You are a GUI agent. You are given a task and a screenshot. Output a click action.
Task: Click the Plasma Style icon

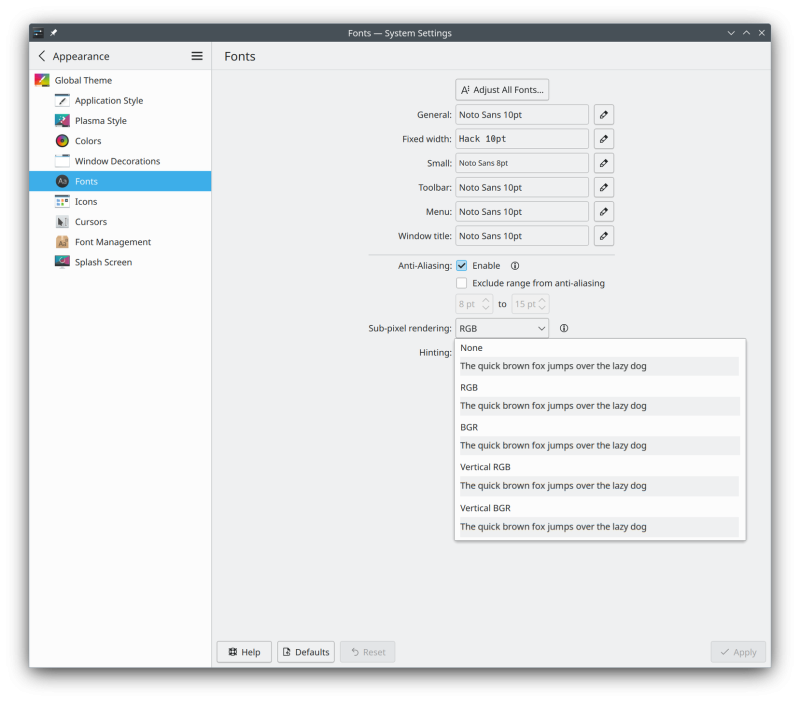pyautogui.click(x=62, y=121)
